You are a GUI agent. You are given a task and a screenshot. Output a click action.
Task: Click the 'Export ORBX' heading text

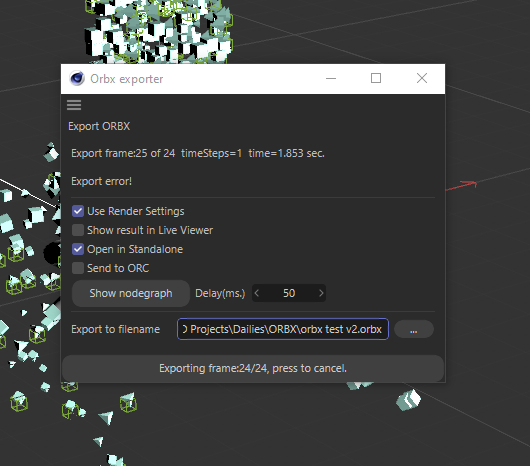click(99, 126)
